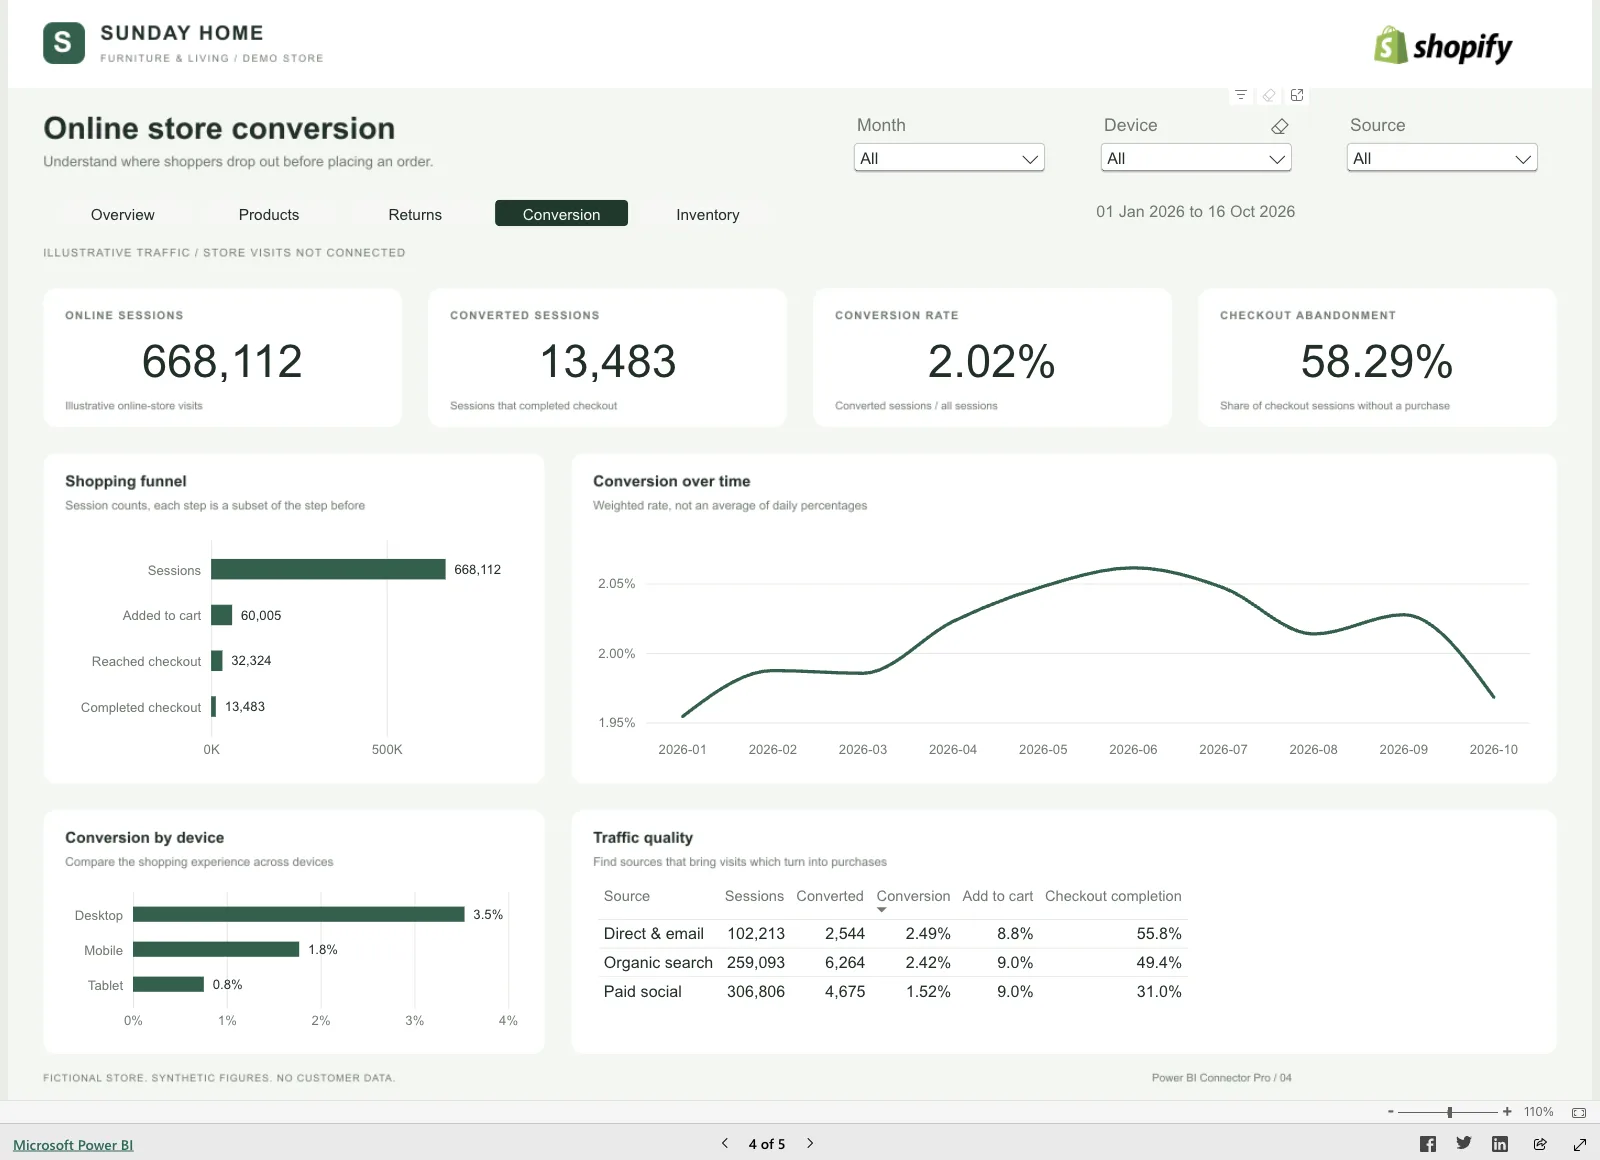
Task: Click the 6,264 converted cell
Action: [x=845, y=962]
